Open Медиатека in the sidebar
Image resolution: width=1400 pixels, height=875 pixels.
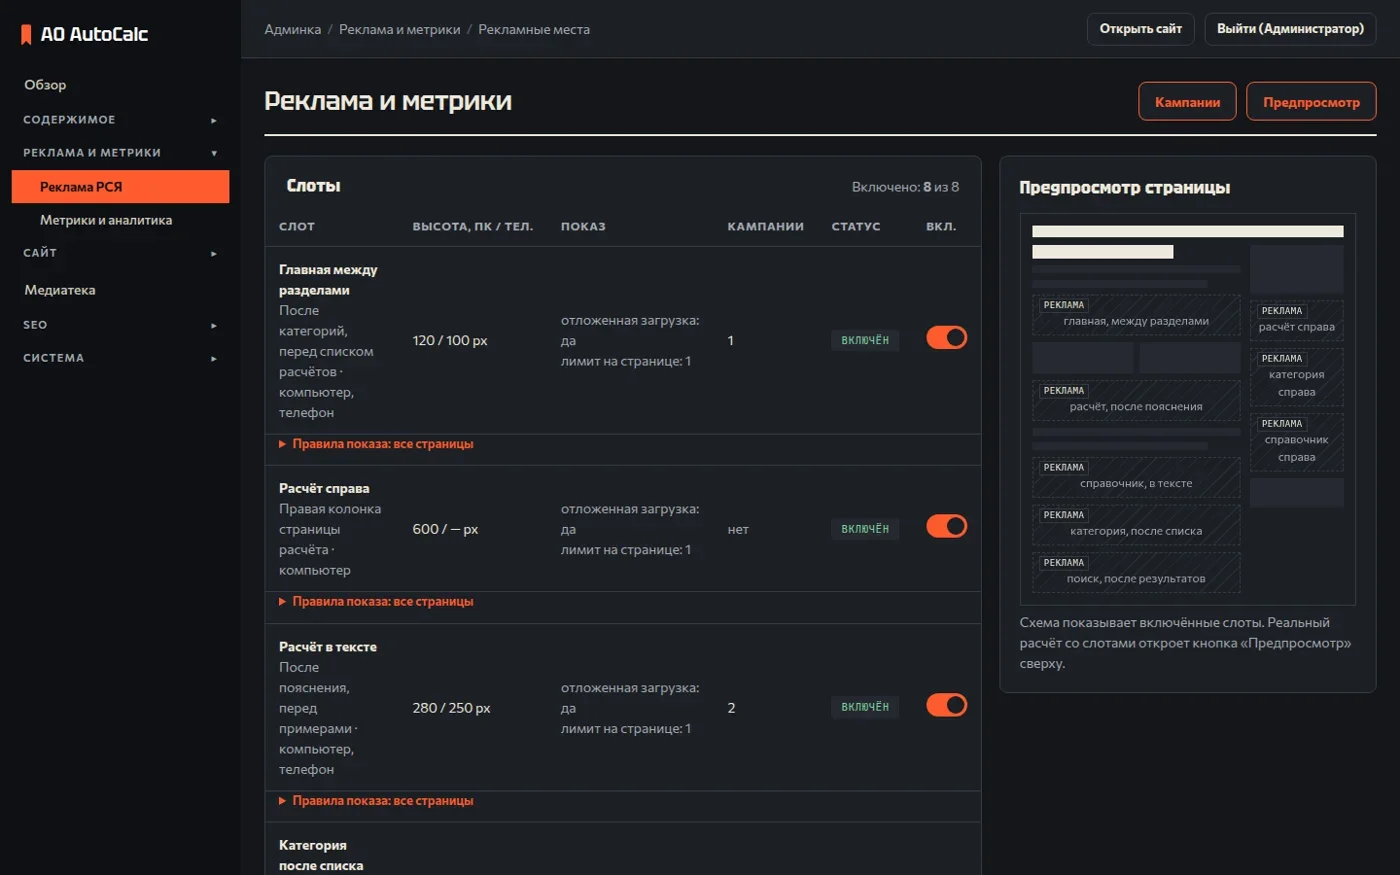tap(120, 290)
